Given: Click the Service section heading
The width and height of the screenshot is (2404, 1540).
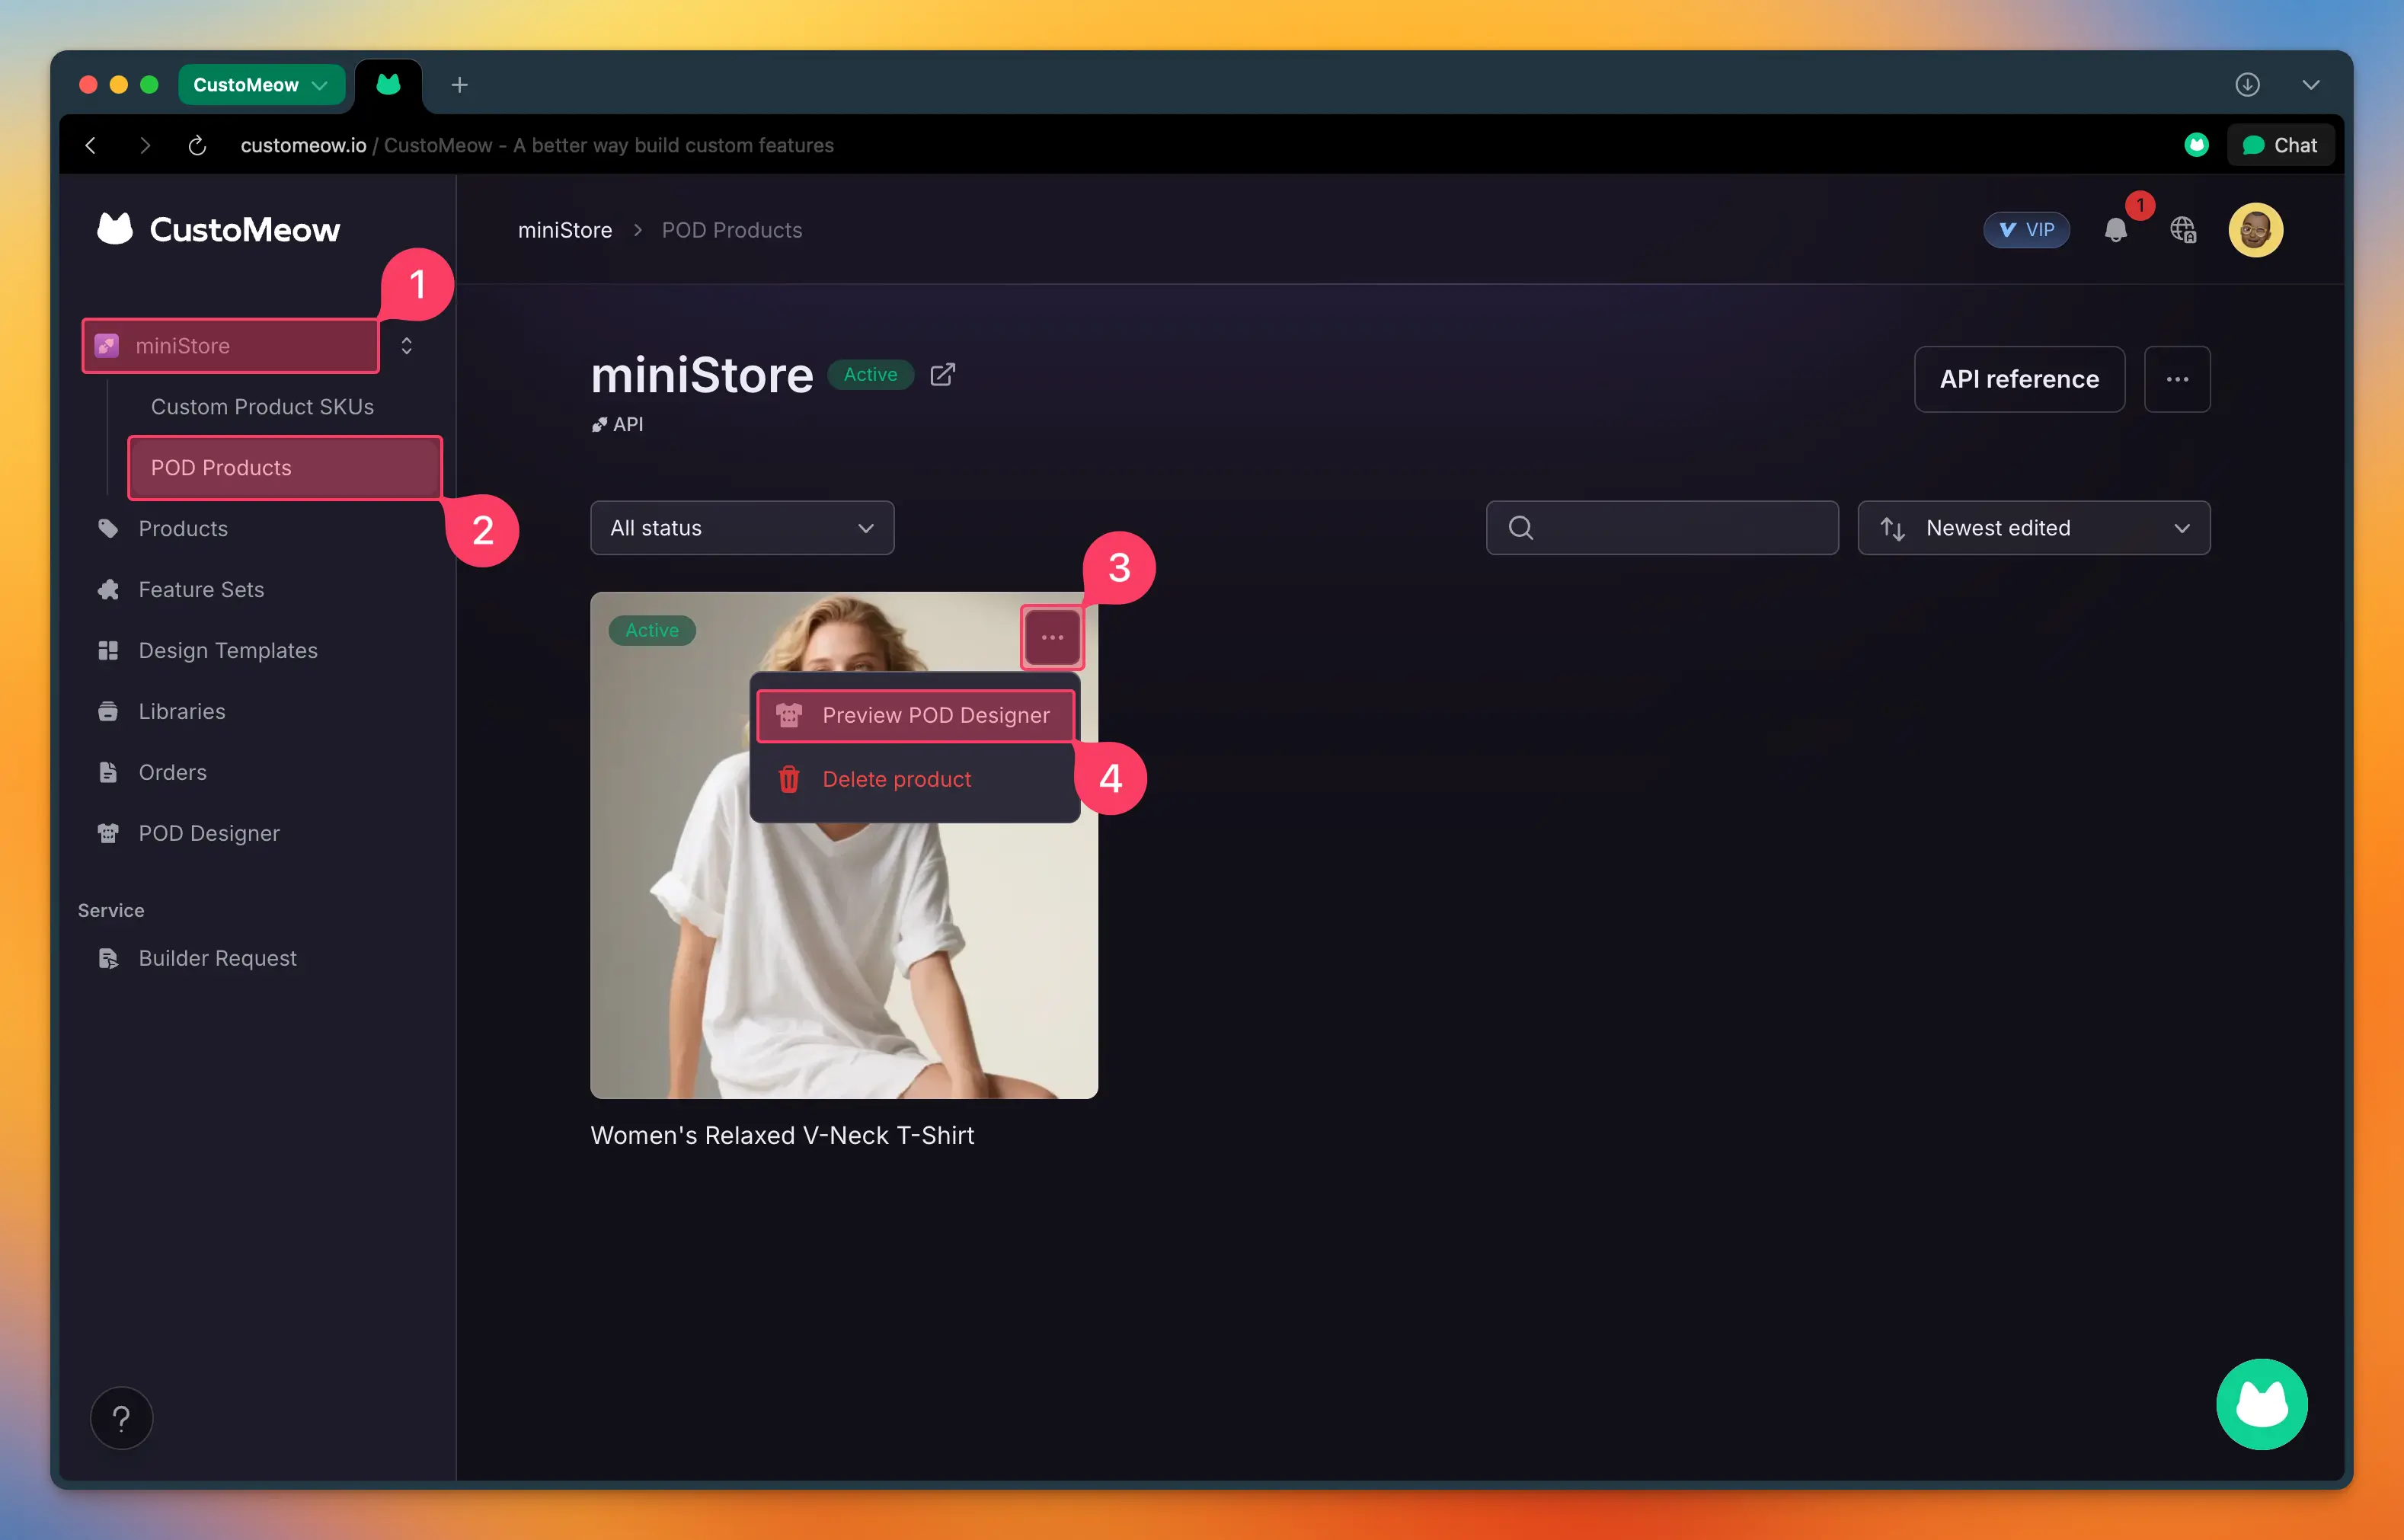Looking at the screenshot, I should [x=111, y=910].
